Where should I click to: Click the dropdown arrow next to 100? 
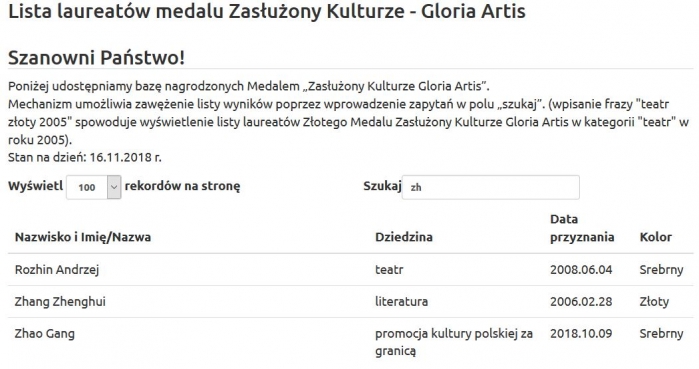click(114, 187)
